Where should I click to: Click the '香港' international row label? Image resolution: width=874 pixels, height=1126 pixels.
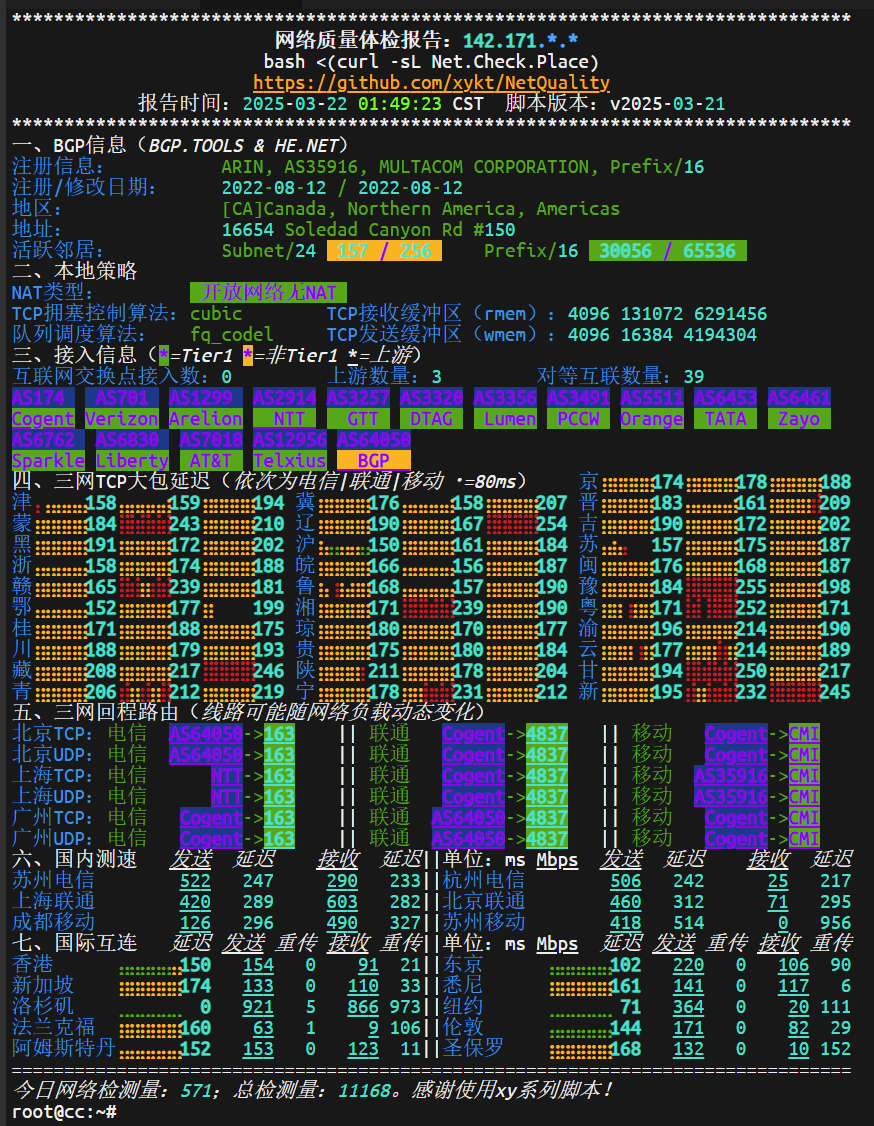tap(32, 964)
